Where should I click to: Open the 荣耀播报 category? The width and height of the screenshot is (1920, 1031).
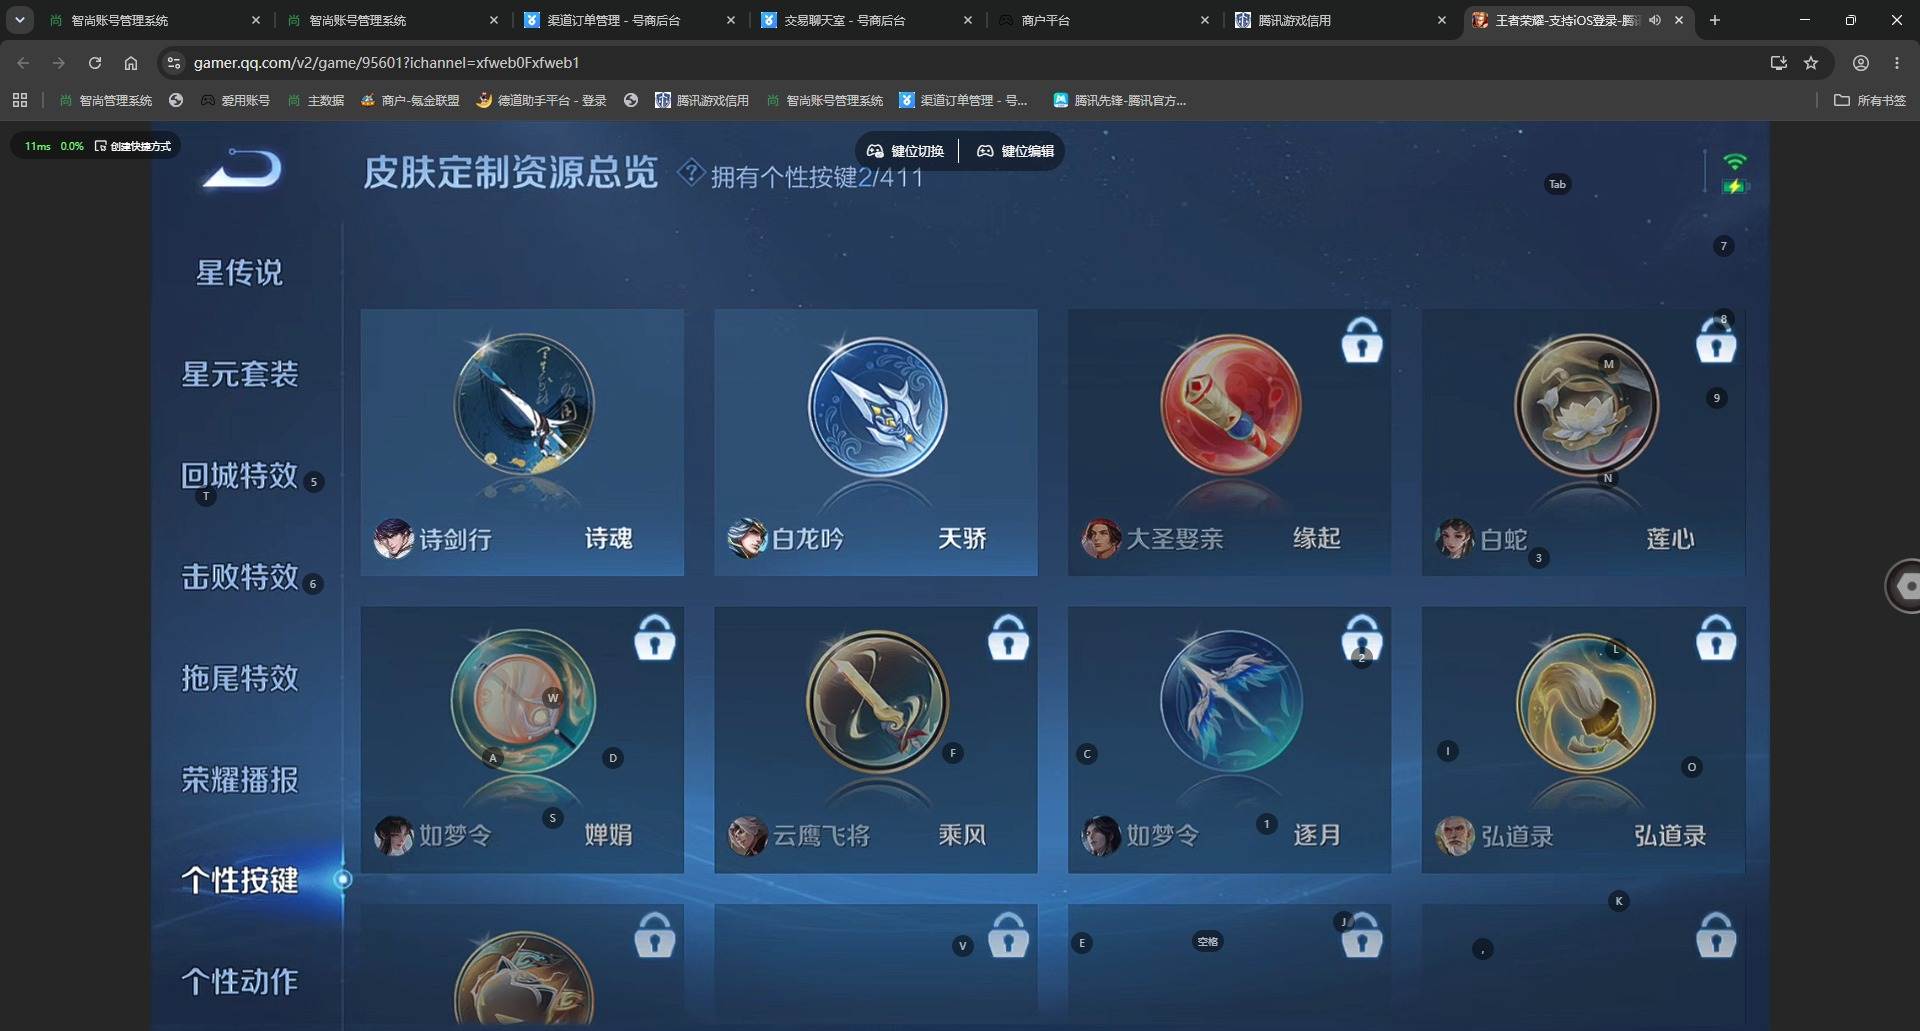[240, 780]
